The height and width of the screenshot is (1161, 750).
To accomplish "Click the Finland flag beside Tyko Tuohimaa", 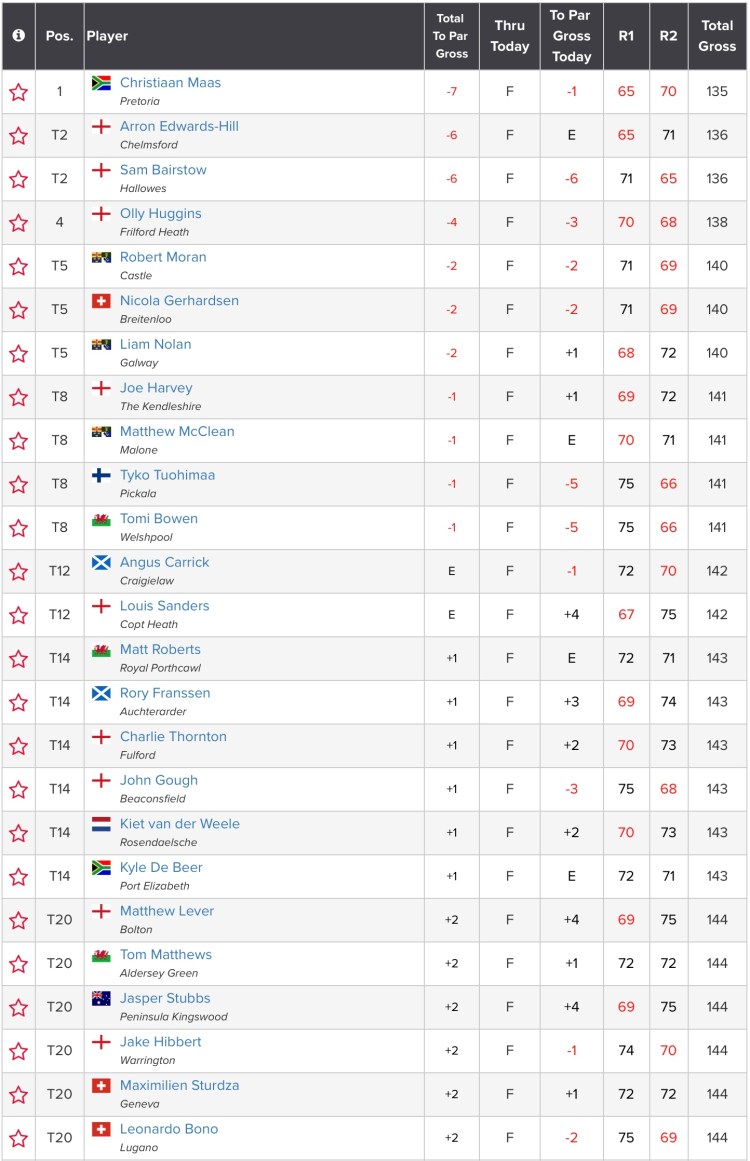I will [x=101, y=475].
